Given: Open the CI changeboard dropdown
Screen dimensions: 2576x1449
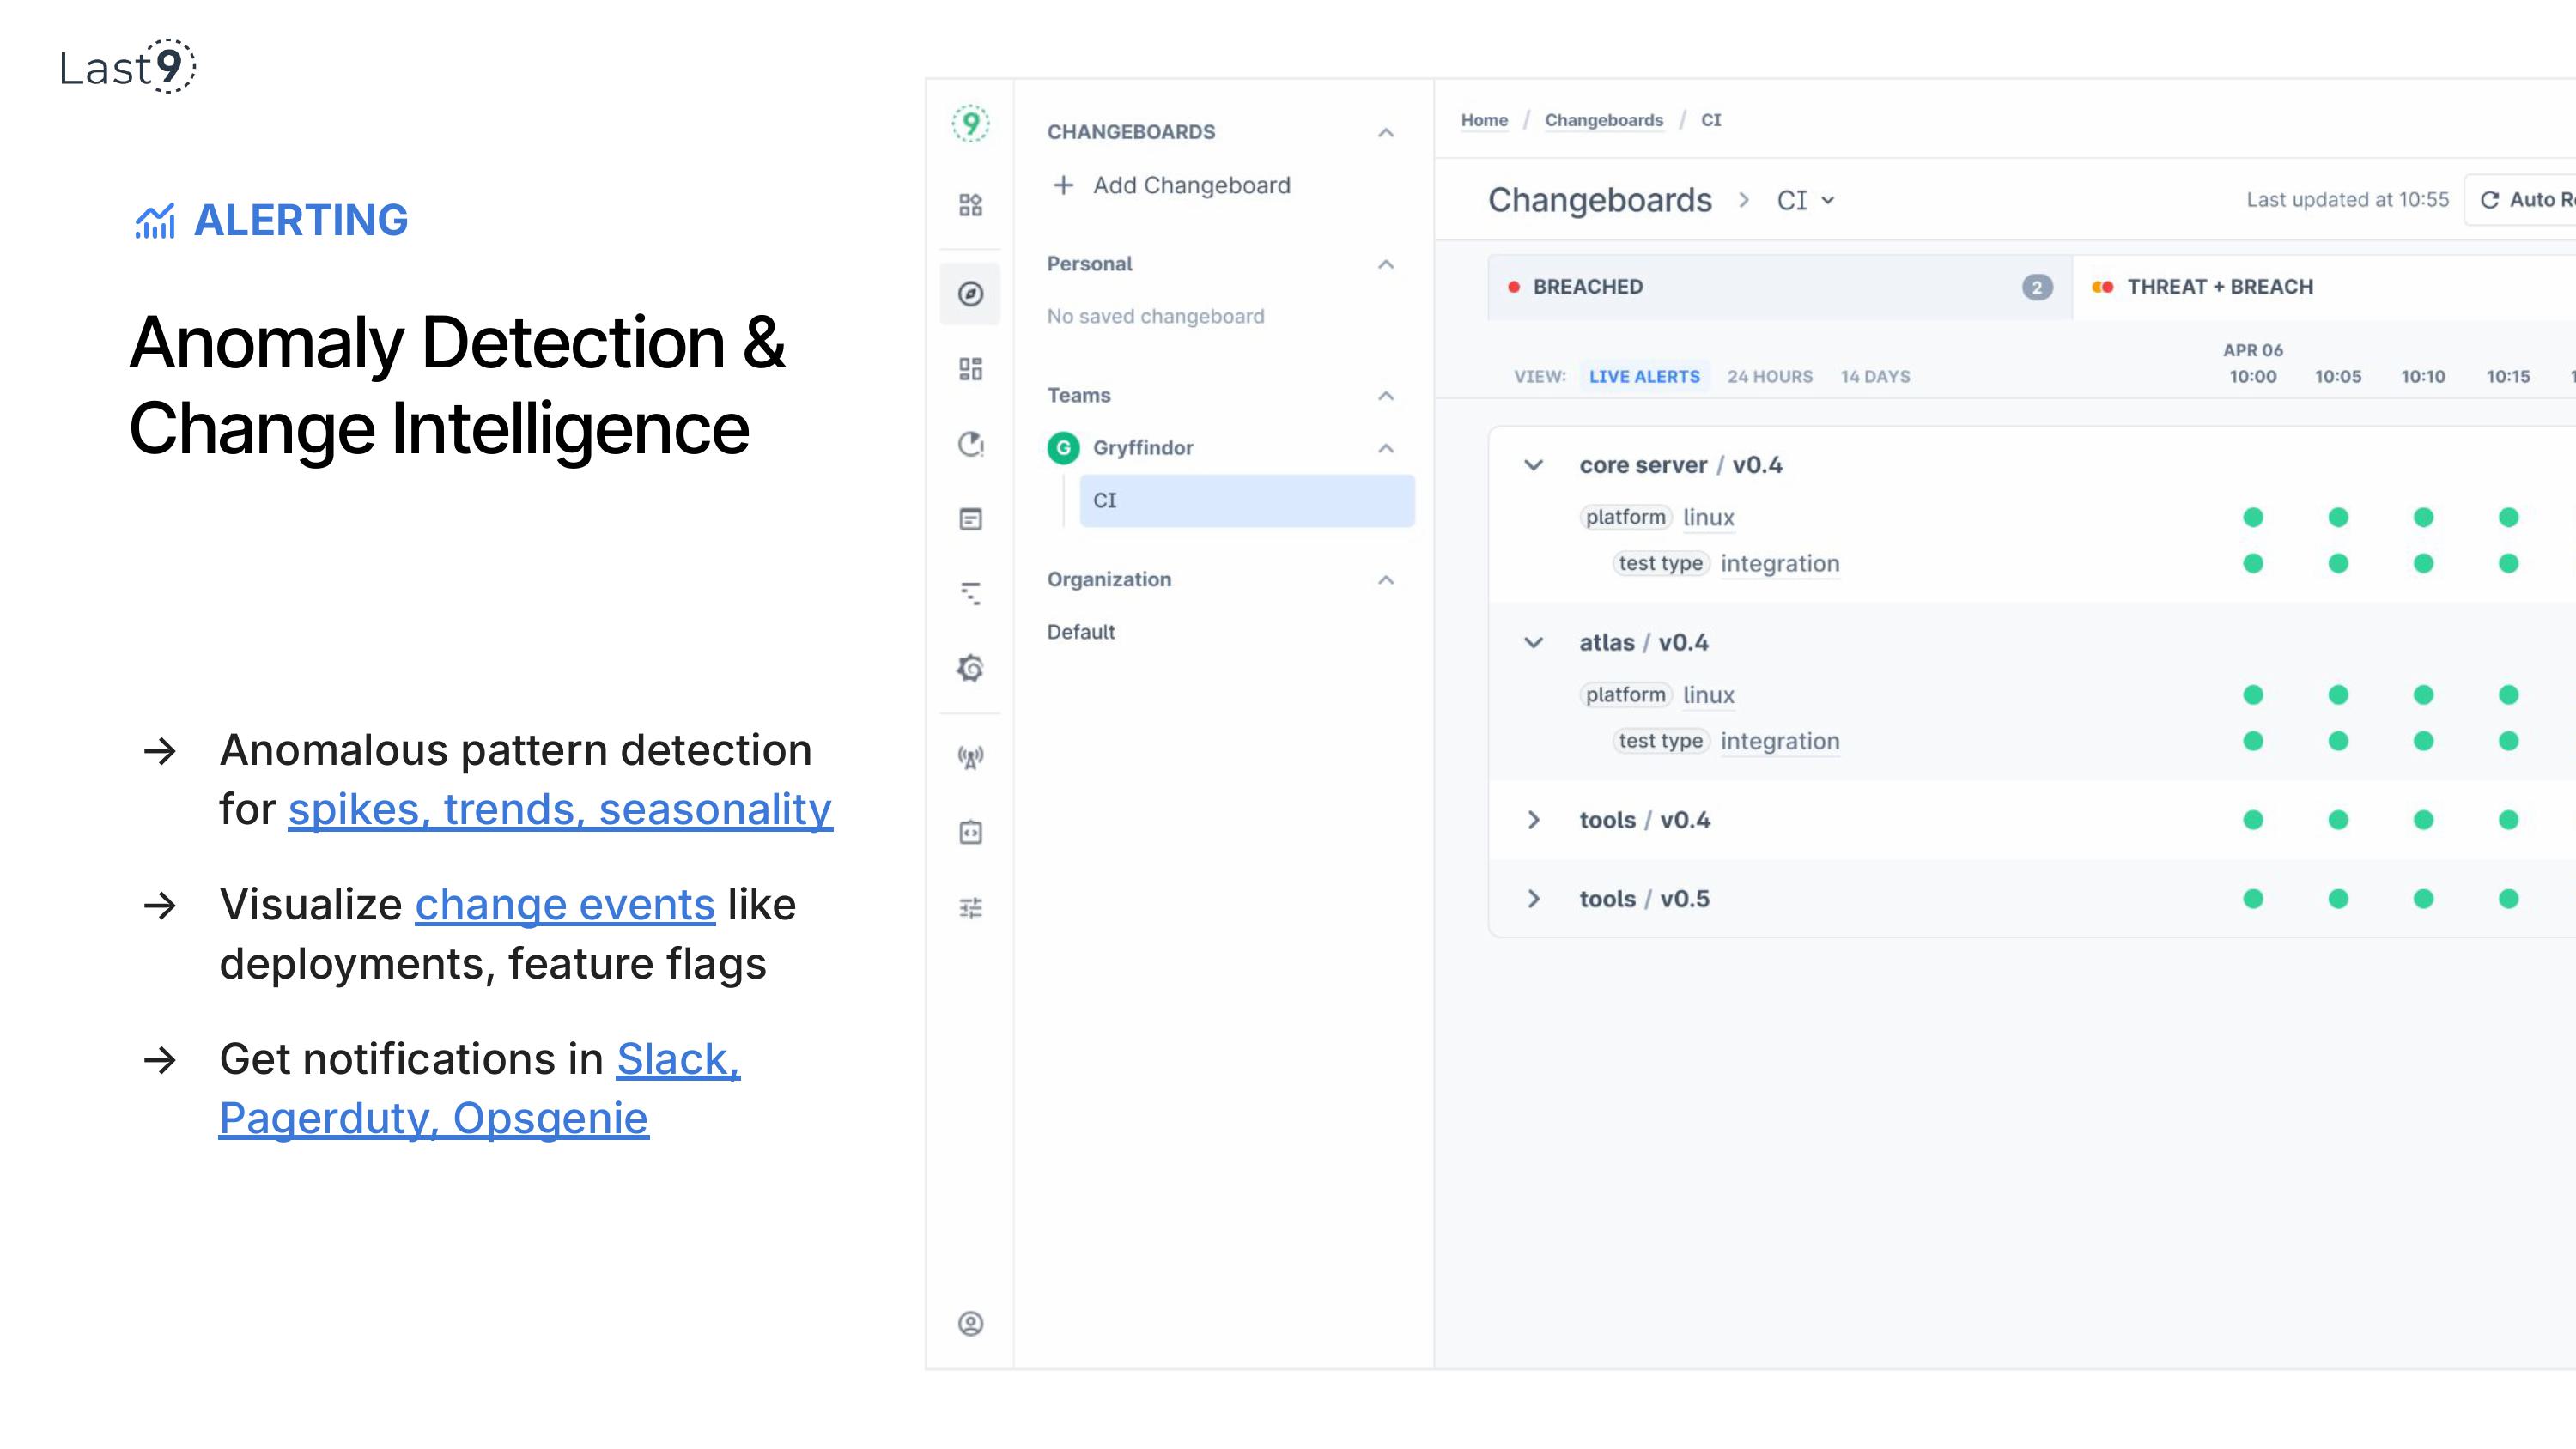Looking at the screenshot, I should pos(1806,201).
